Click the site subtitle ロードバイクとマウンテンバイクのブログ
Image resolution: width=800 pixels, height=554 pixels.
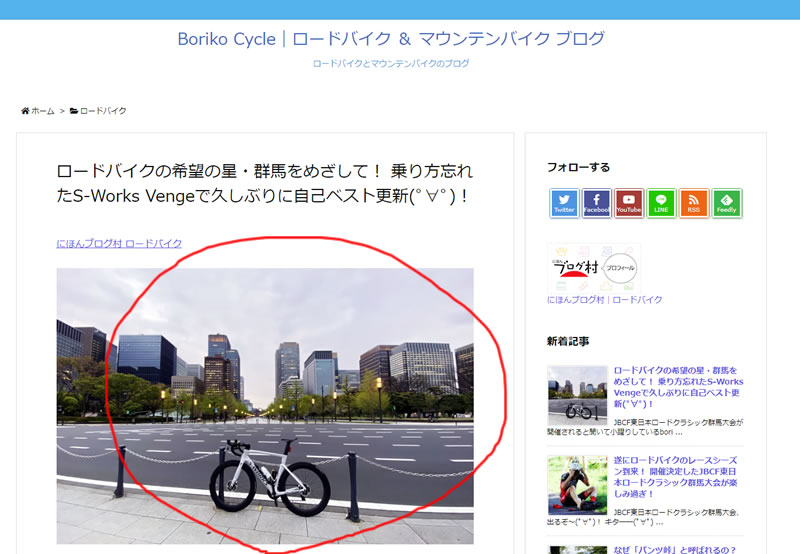[391, 64]
